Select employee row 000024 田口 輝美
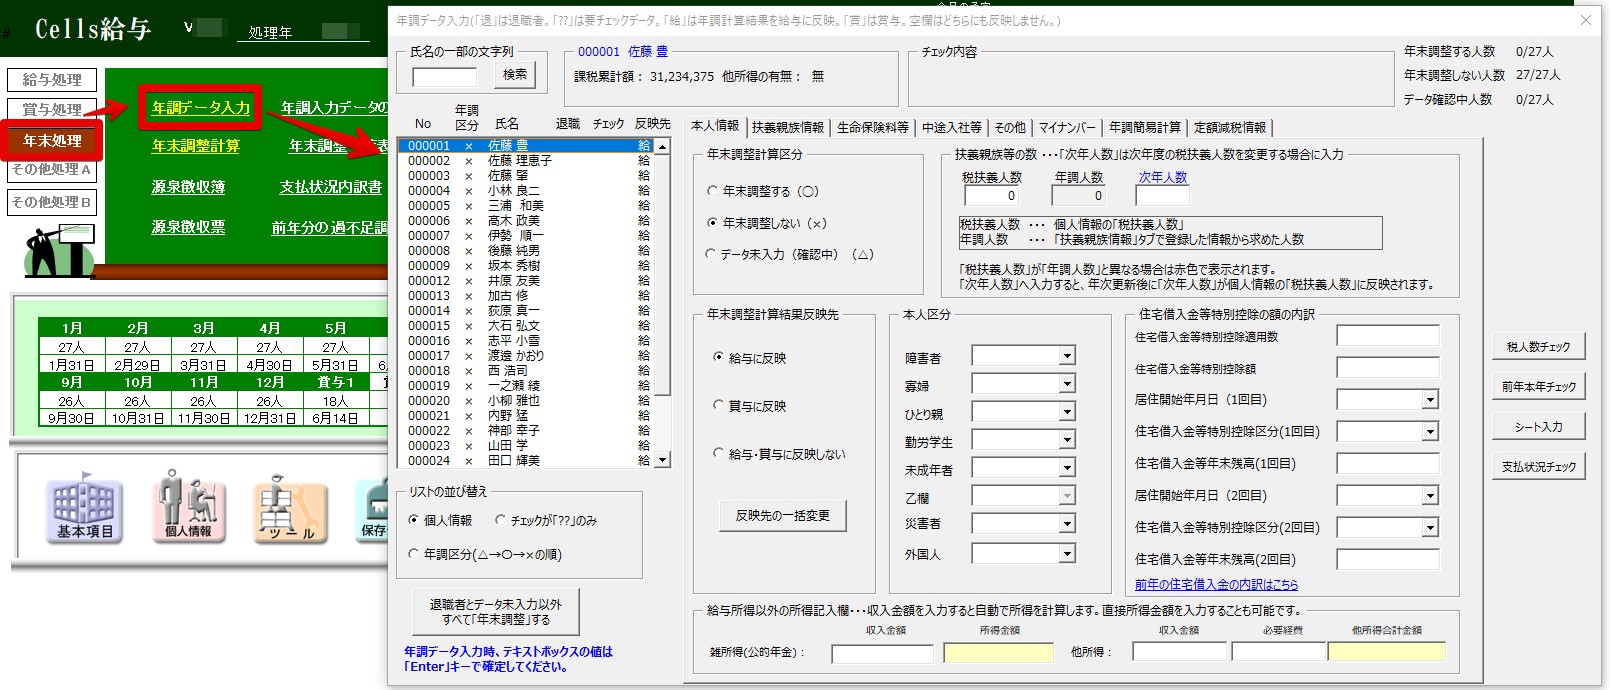 coord(527,460)
